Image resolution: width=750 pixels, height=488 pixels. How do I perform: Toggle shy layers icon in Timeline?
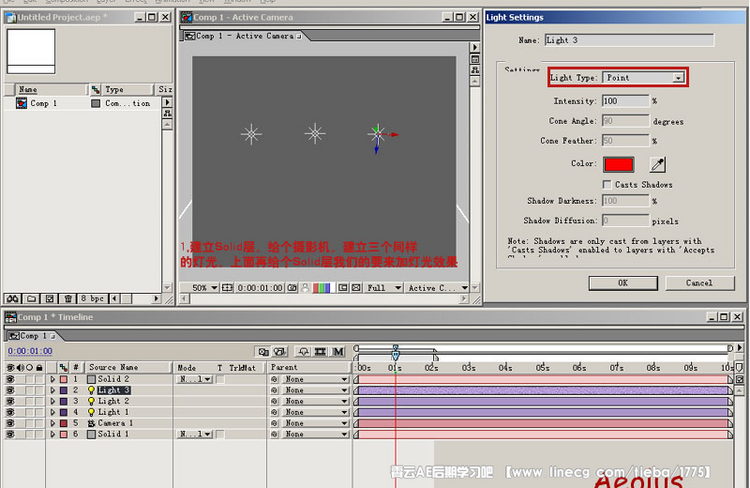click(303, 352)
